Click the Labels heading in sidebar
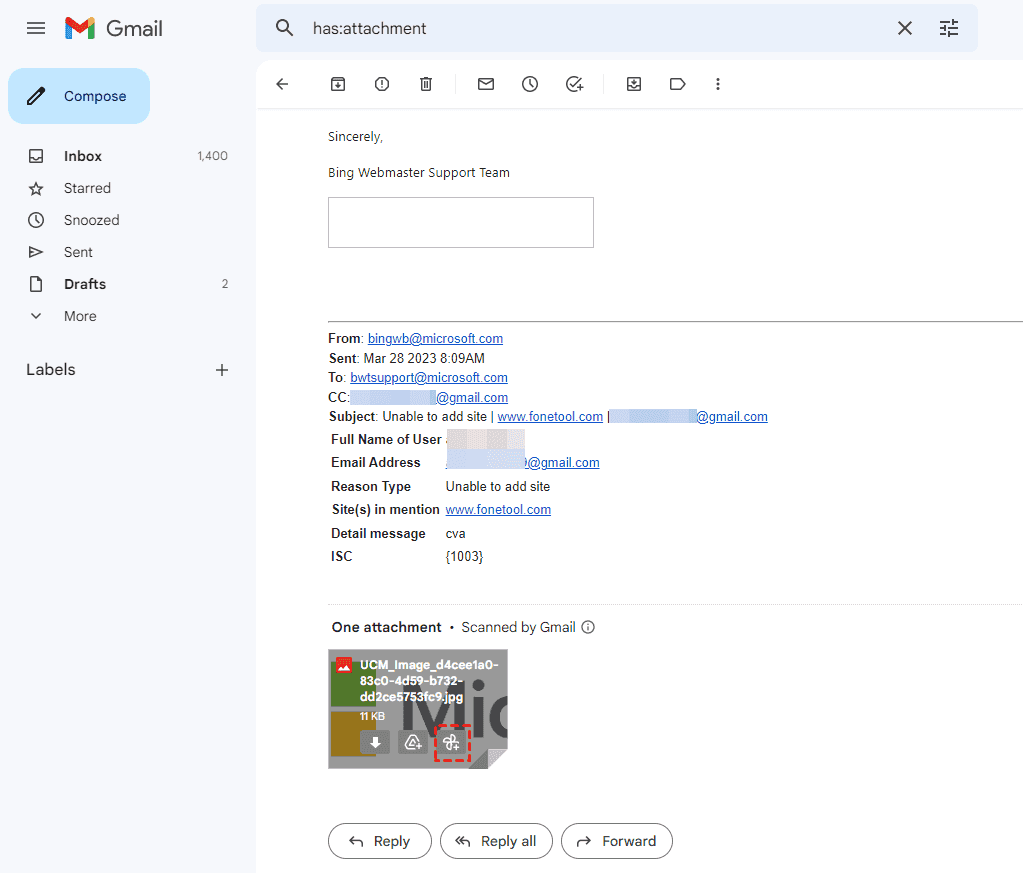The image size is (1023, 873). [x=51, y=369]
